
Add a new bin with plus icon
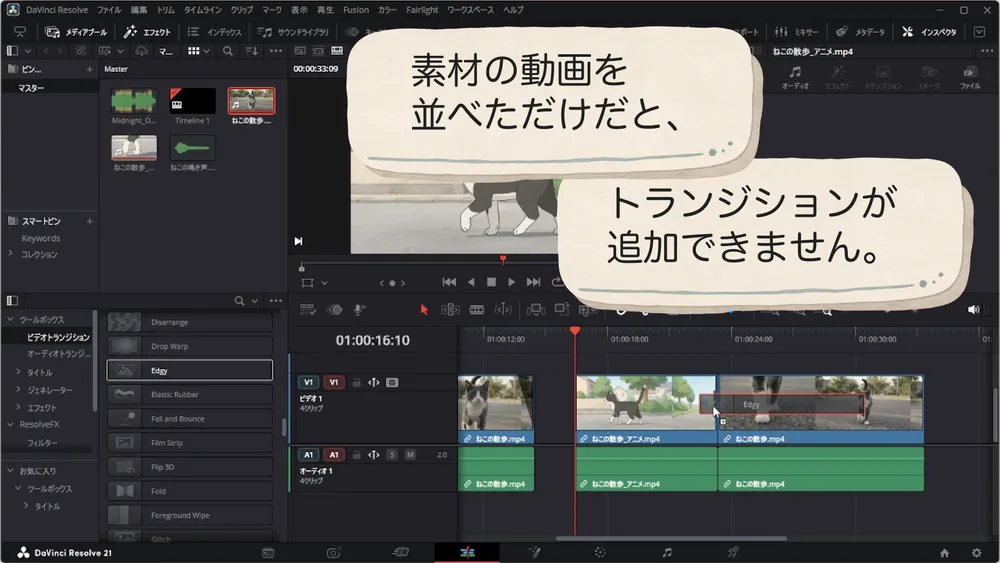[x=89, y=69]
